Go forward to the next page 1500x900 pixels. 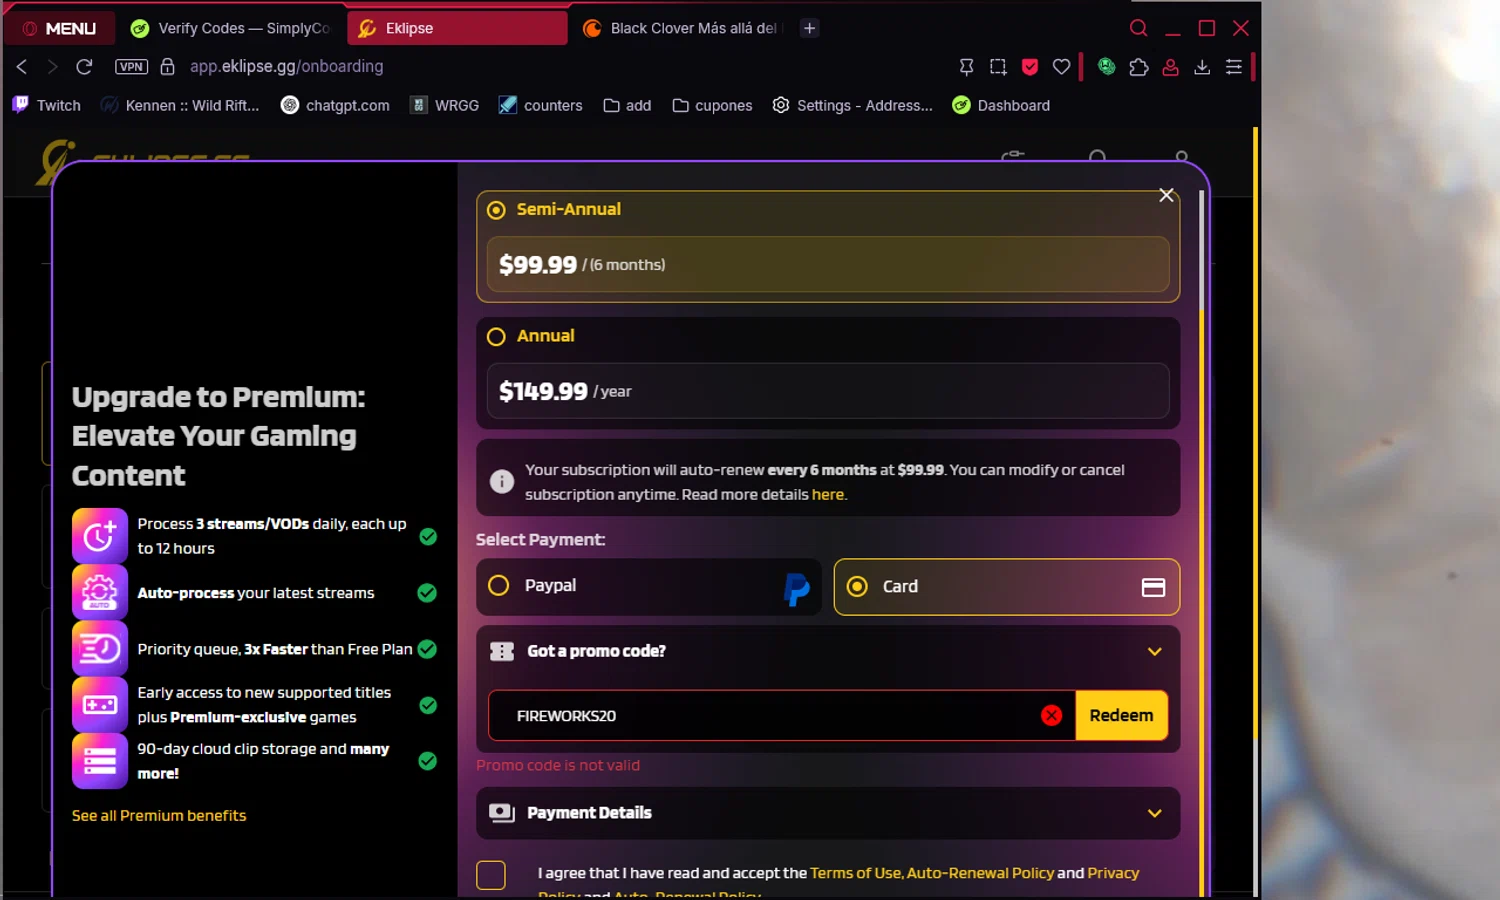coord(53,66)
